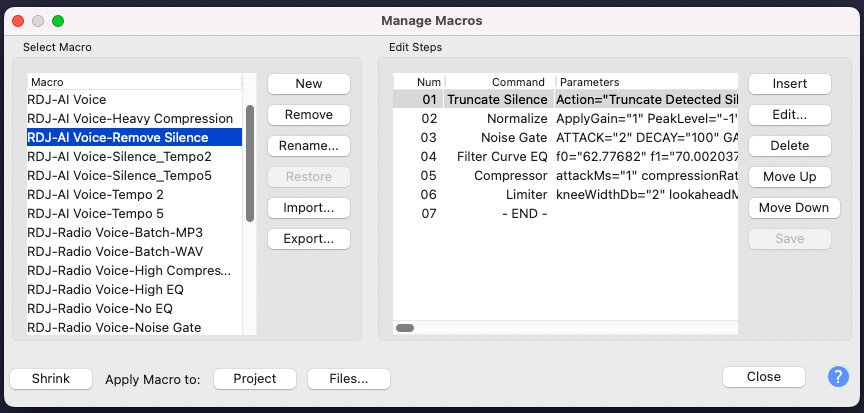Export the selected macro

(308, 238)
